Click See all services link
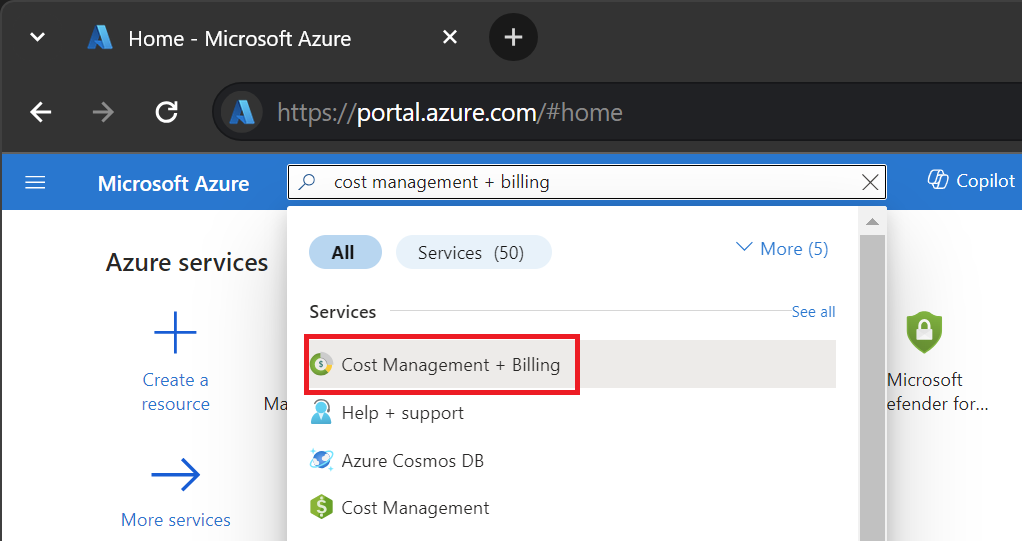 (813, 312)
